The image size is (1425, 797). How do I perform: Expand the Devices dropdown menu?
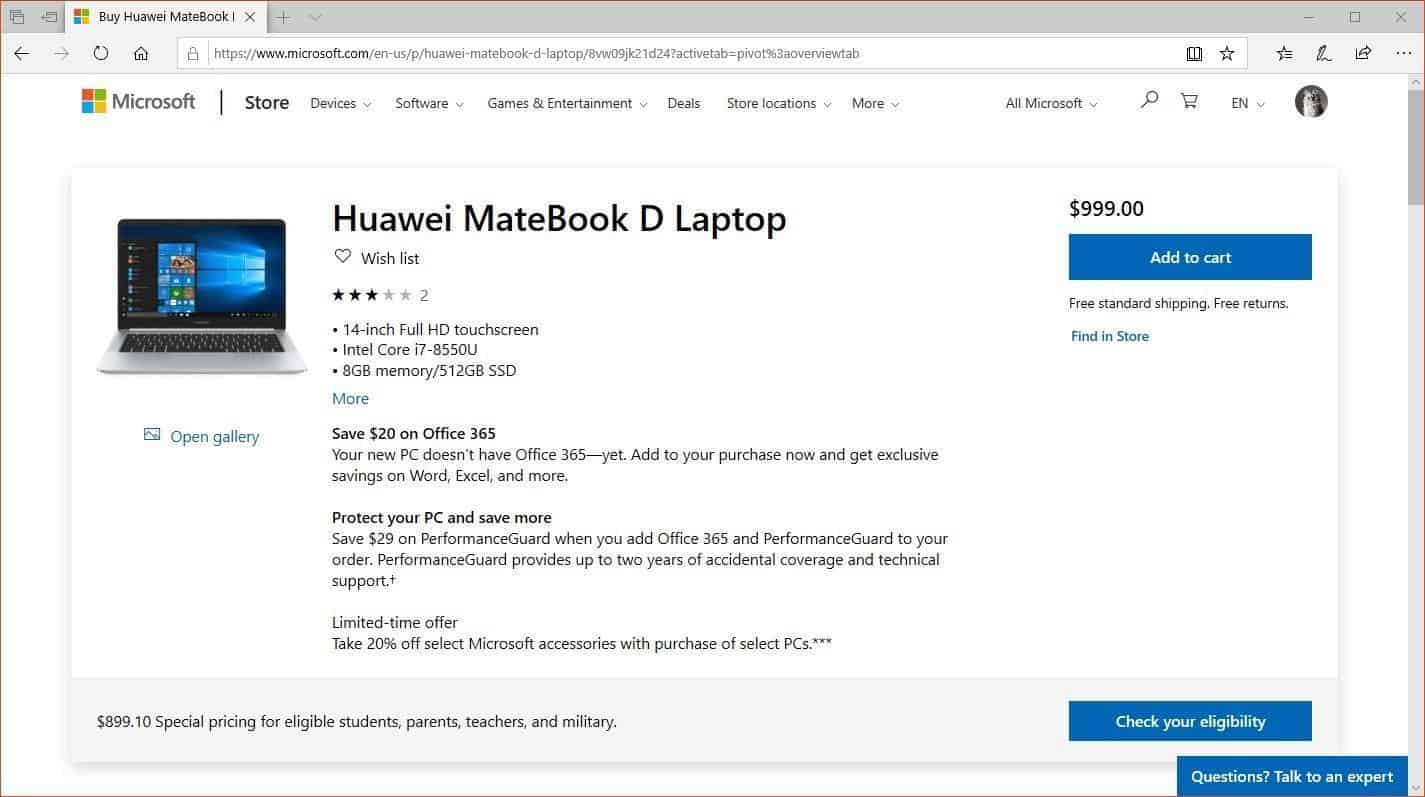tap(340, 103)
